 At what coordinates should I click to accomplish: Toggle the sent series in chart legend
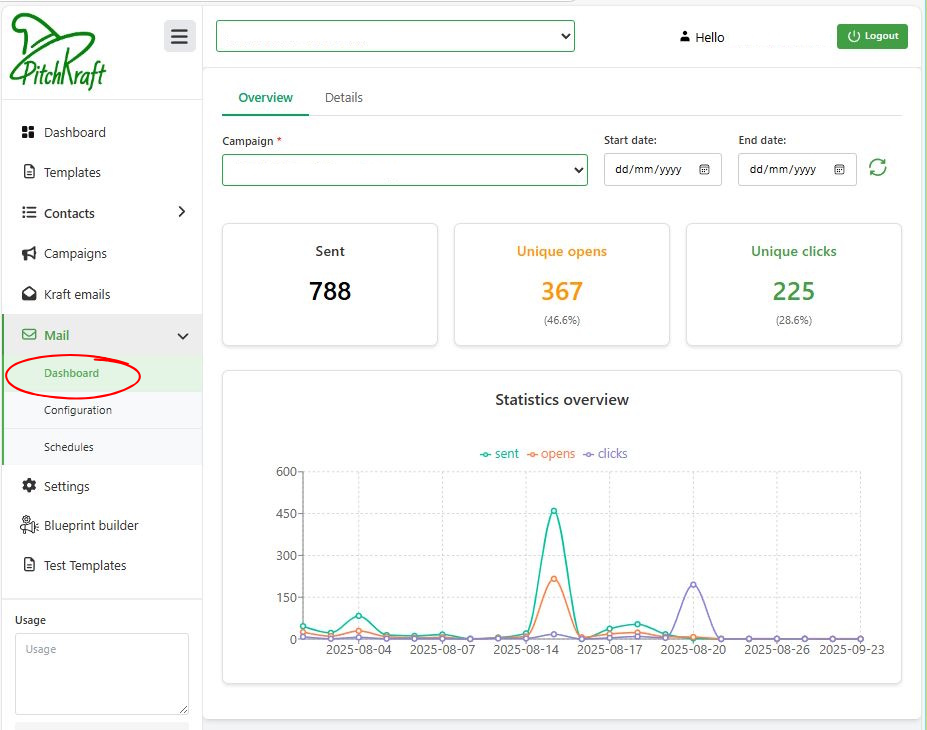(x=499, y=454)
